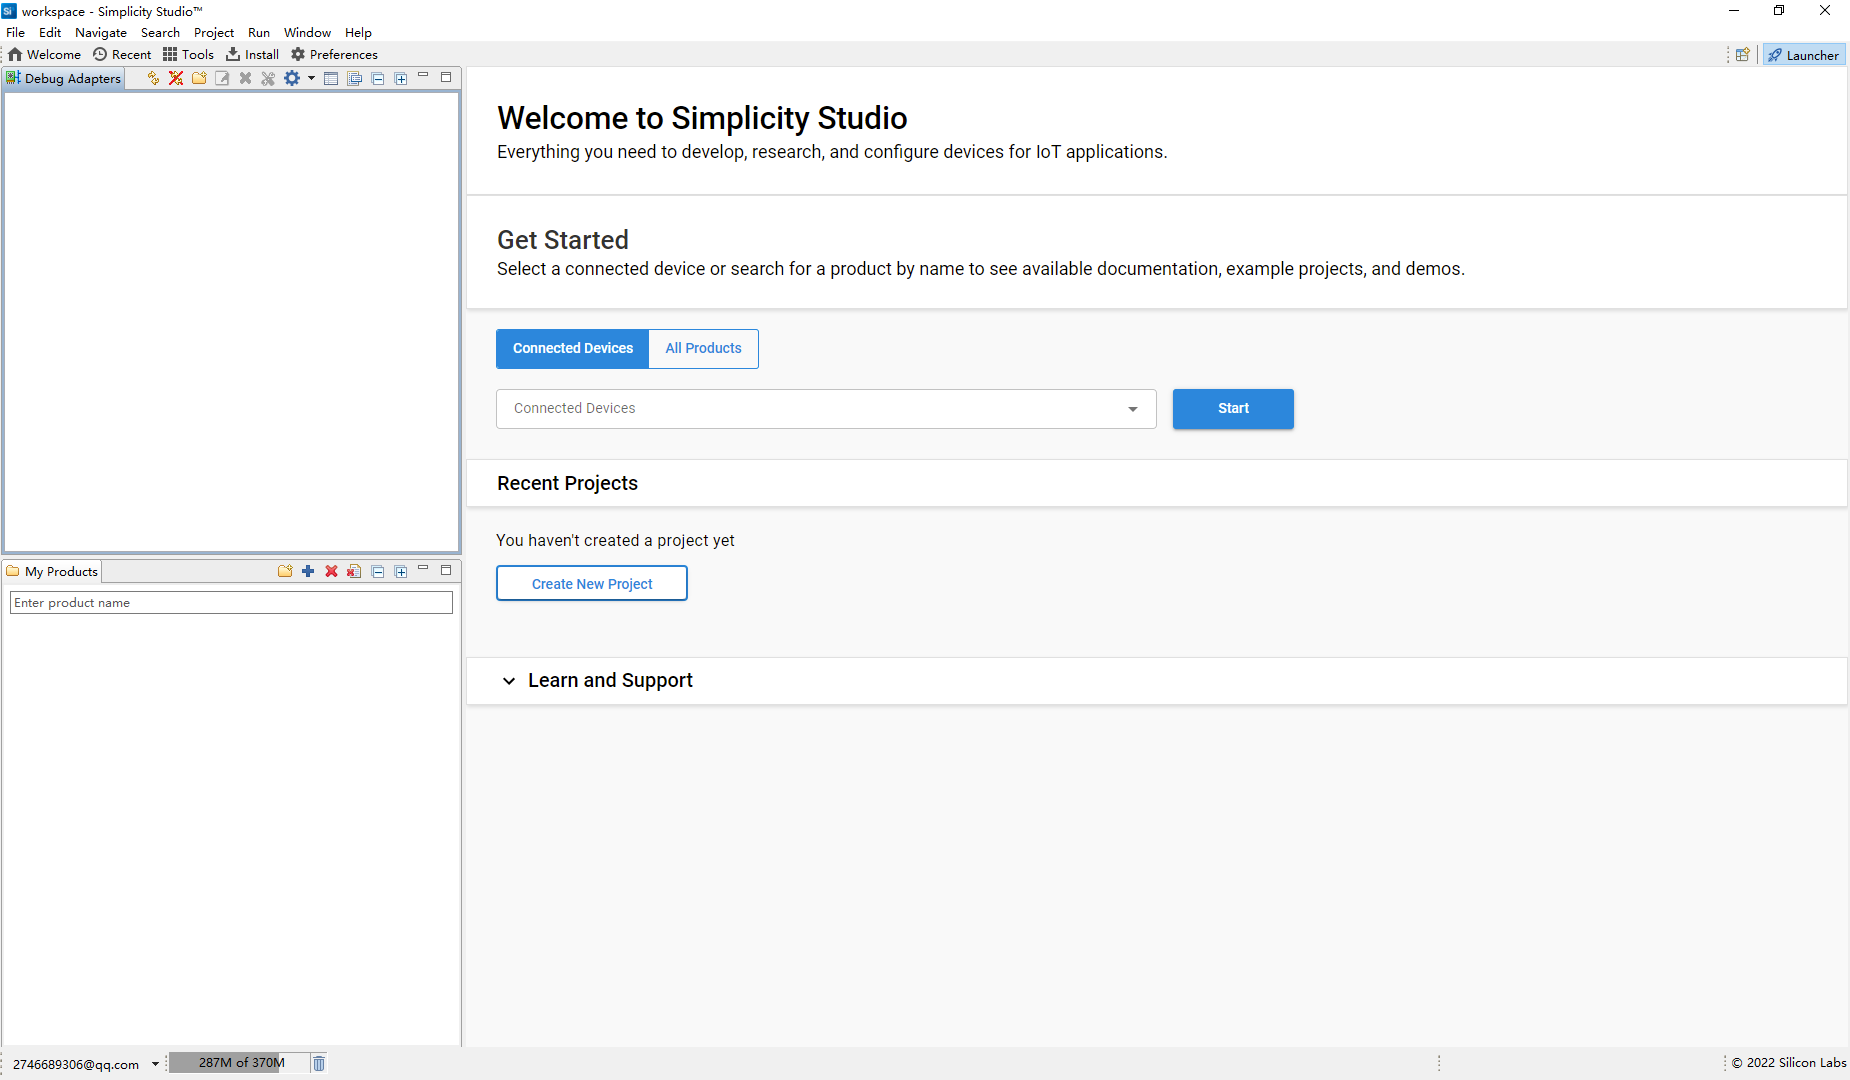The width and height of the screenshot is (1850, 1080).
Task: Click the new folder icon in Debug Adapters
Action: tap(199, 78)
